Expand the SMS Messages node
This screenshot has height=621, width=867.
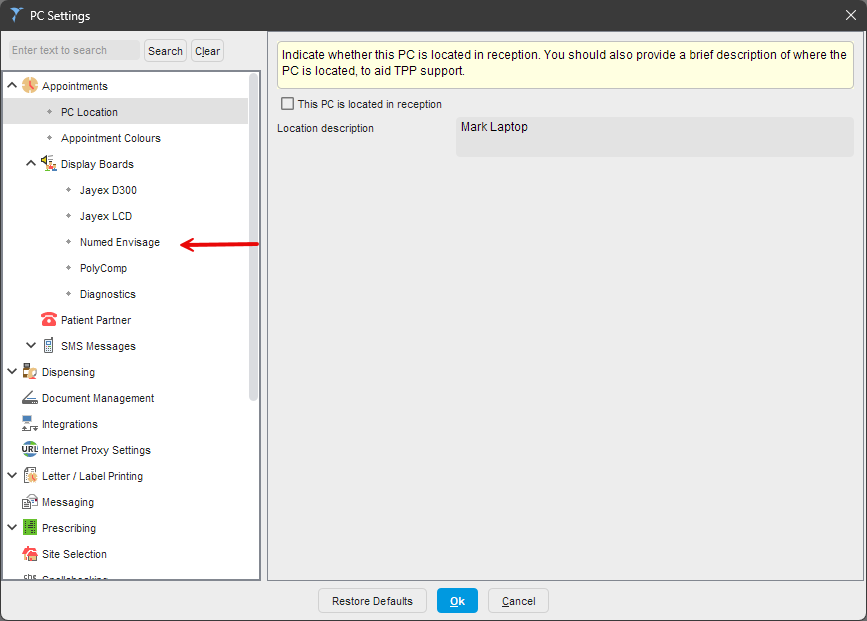click(x=31, y=346)
